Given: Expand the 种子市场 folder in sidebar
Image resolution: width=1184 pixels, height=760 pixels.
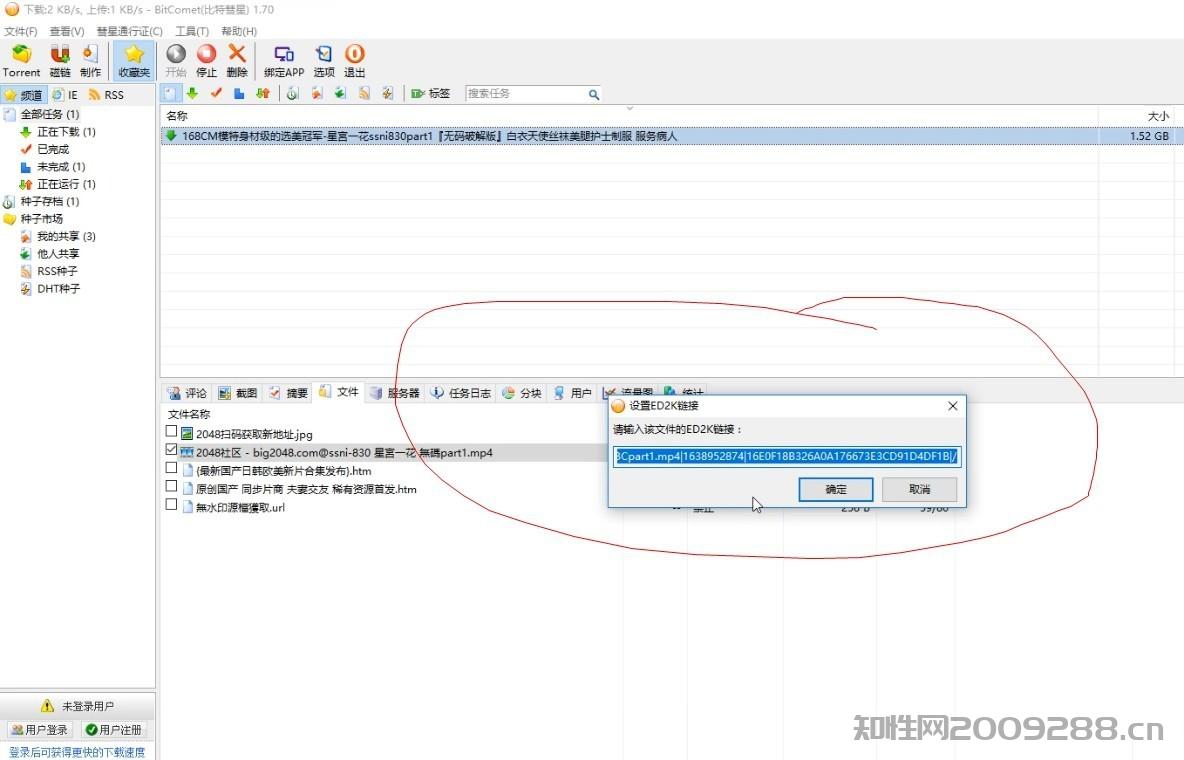Looking at the screenshot, I should coord(9,219).
